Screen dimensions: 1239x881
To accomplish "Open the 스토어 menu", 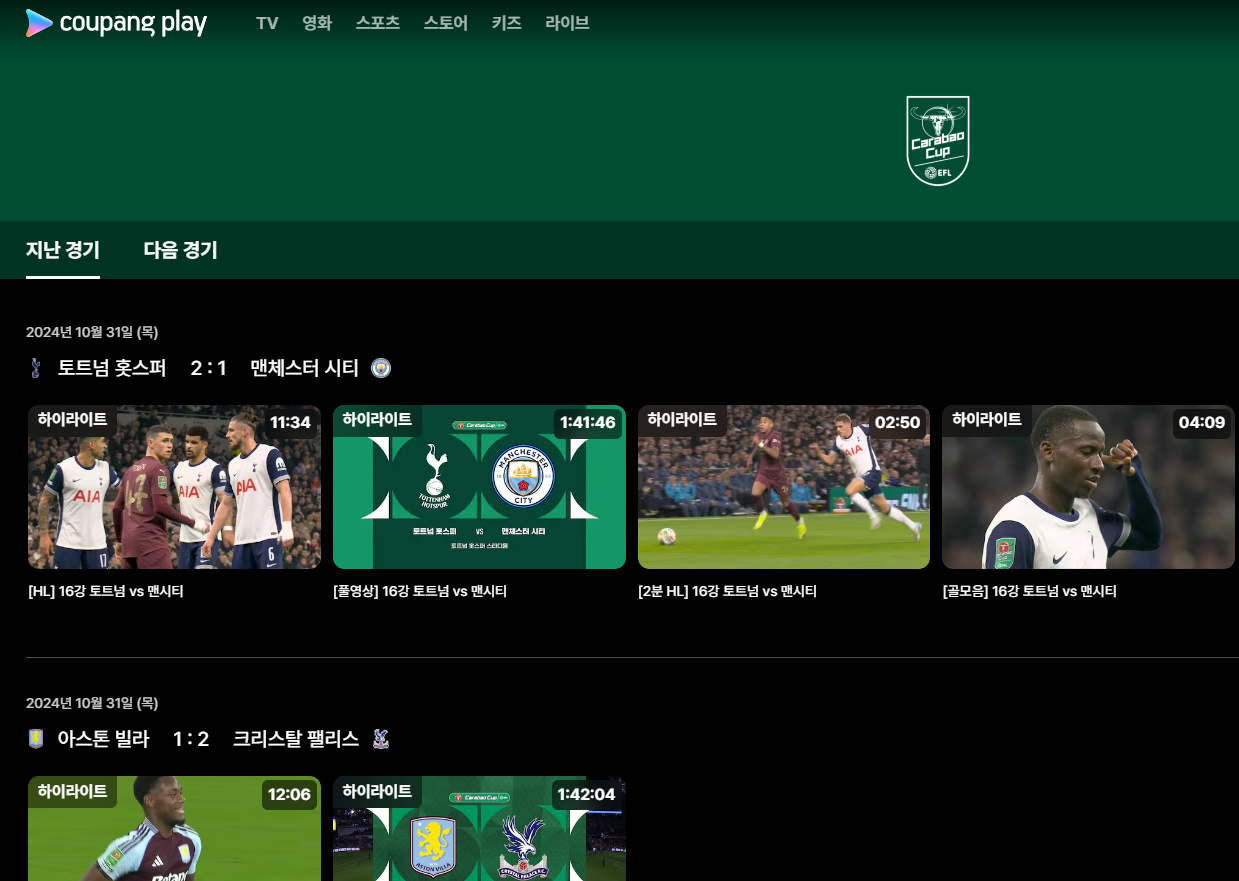I will pos(446,23).
